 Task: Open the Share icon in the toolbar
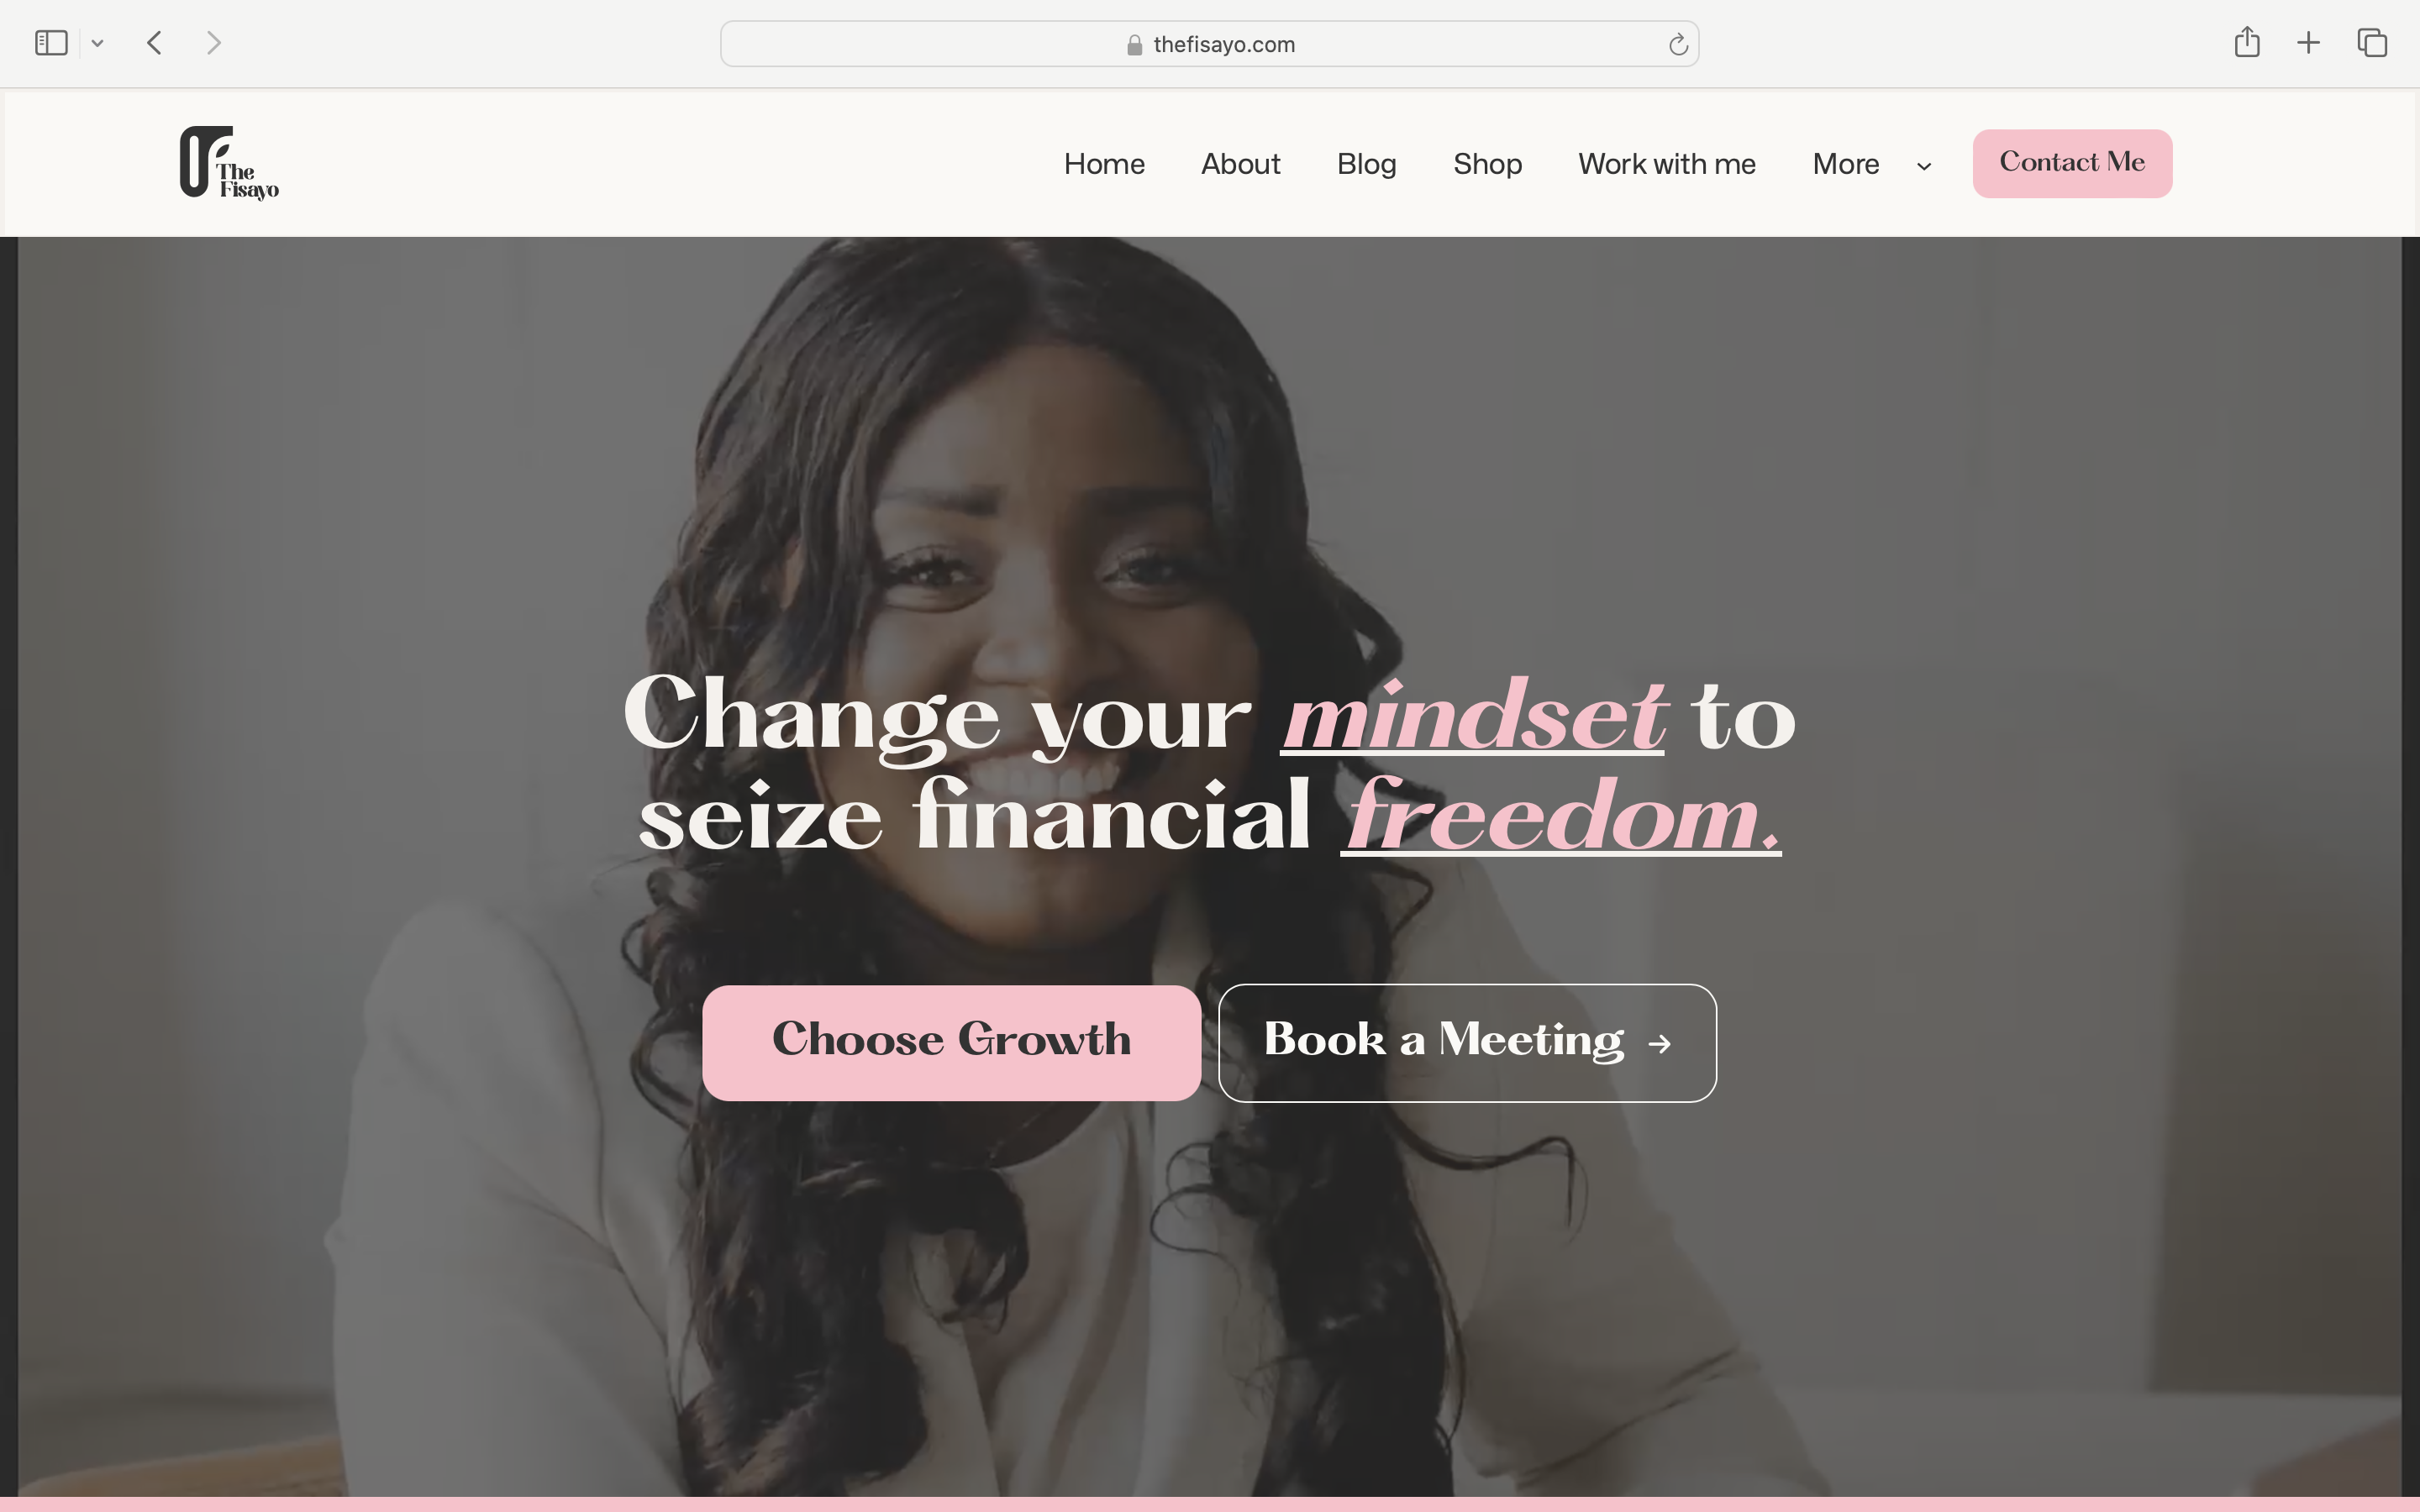coord(2247,42)
